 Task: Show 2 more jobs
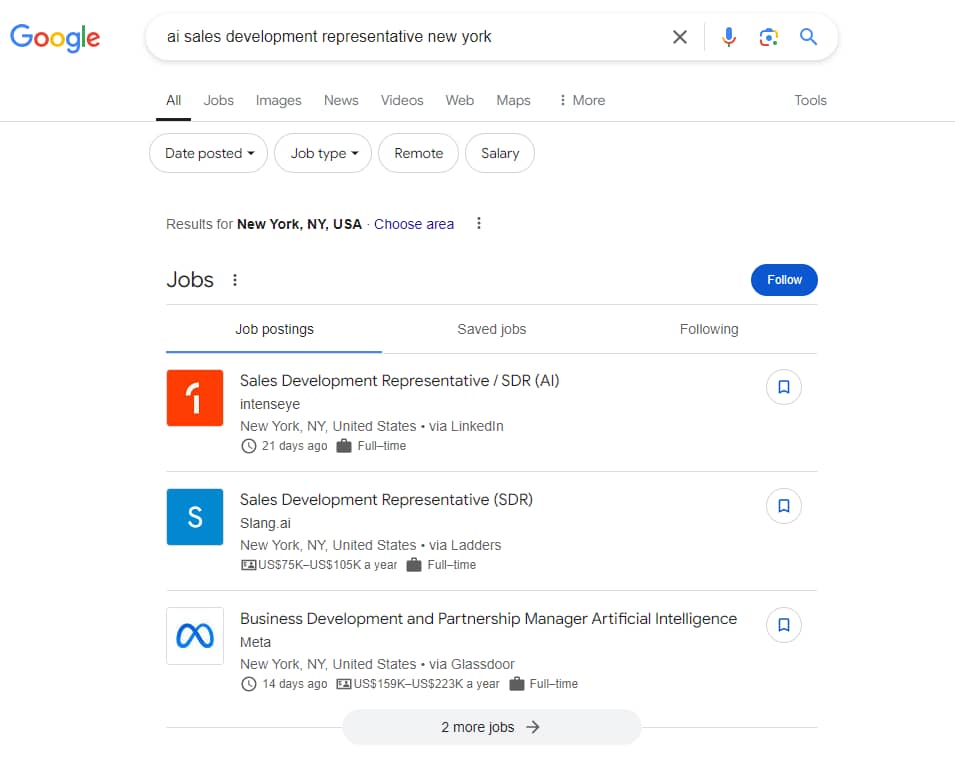click(x=491, y=727)
